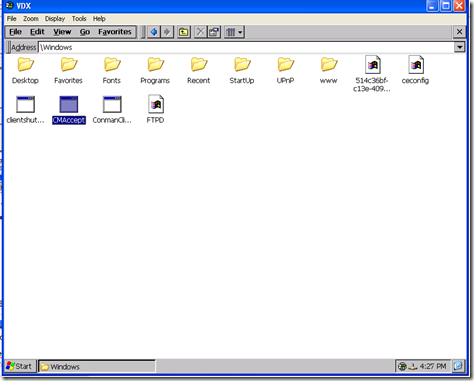The image size is (474, 381).
Task: Delete the selected item via X toolbar icon
Action: point(200,32)
